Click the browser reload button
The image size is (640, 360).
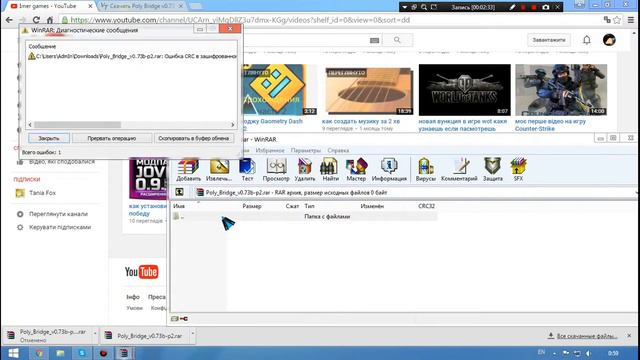point(36,20)
